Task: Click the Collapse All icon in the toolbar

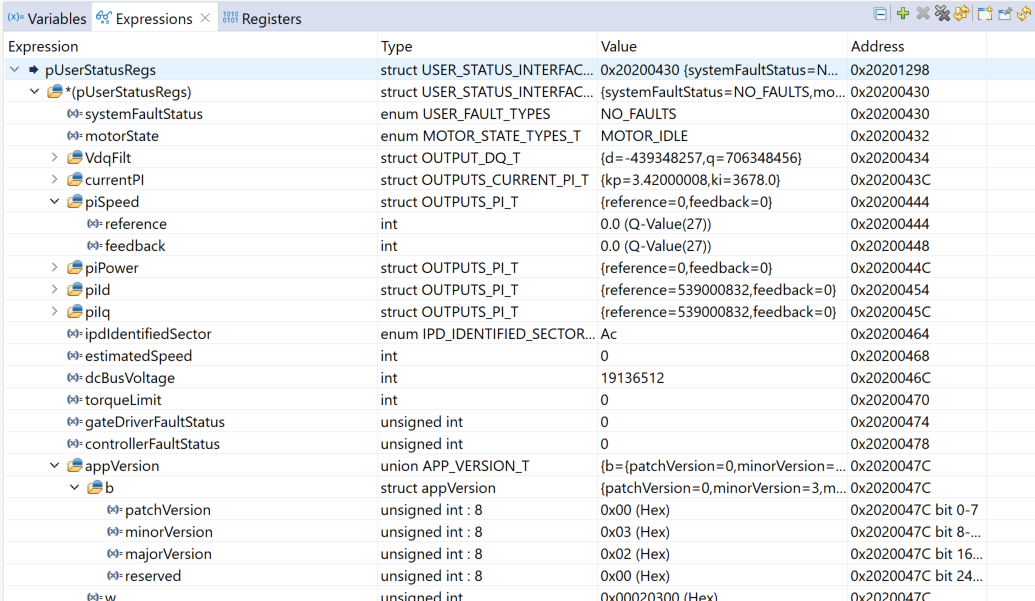Action: click(x=880, y=14)
